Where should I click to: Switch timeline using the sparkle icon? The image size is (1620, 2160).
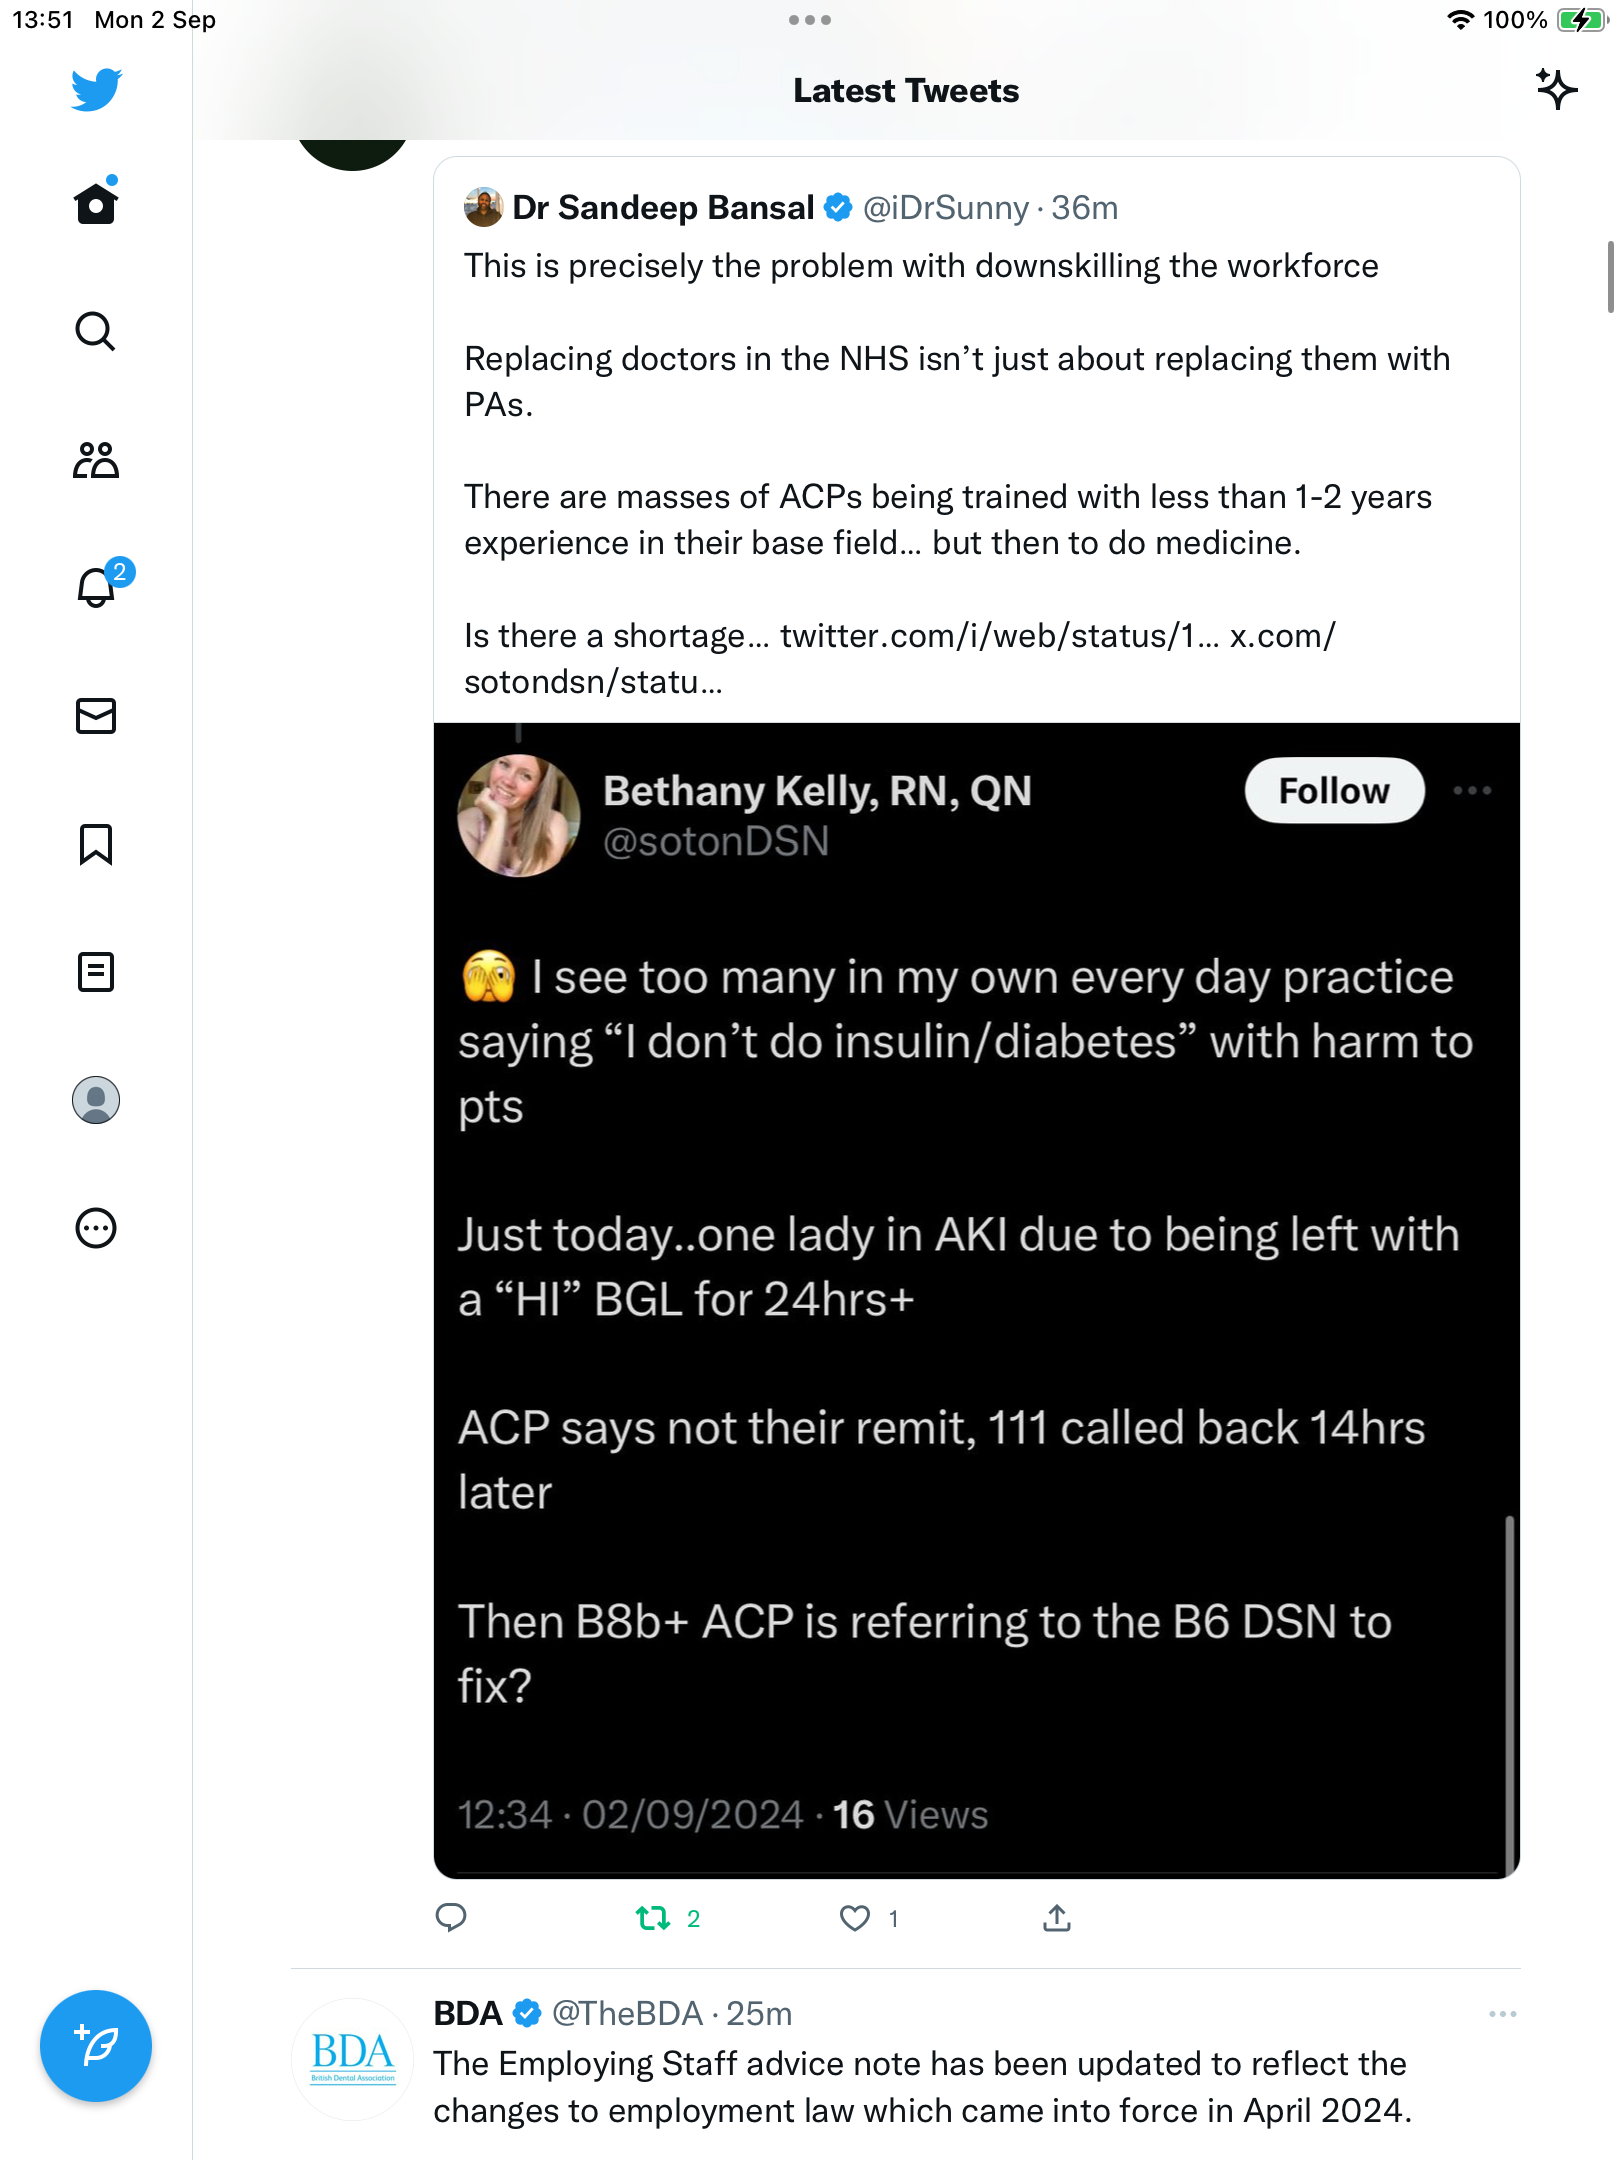tap(1556, 90)
